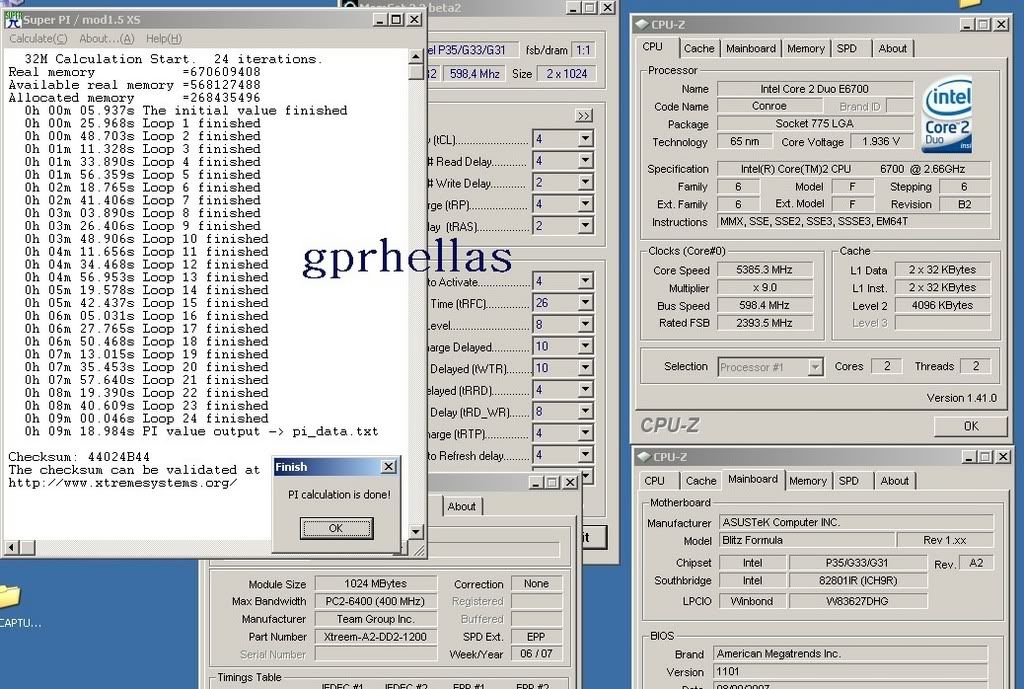This screenshot has height=689, width=1024.
Task: Click the MemSet frequency field '598,4 Mhz'
Action: point(474,74)
